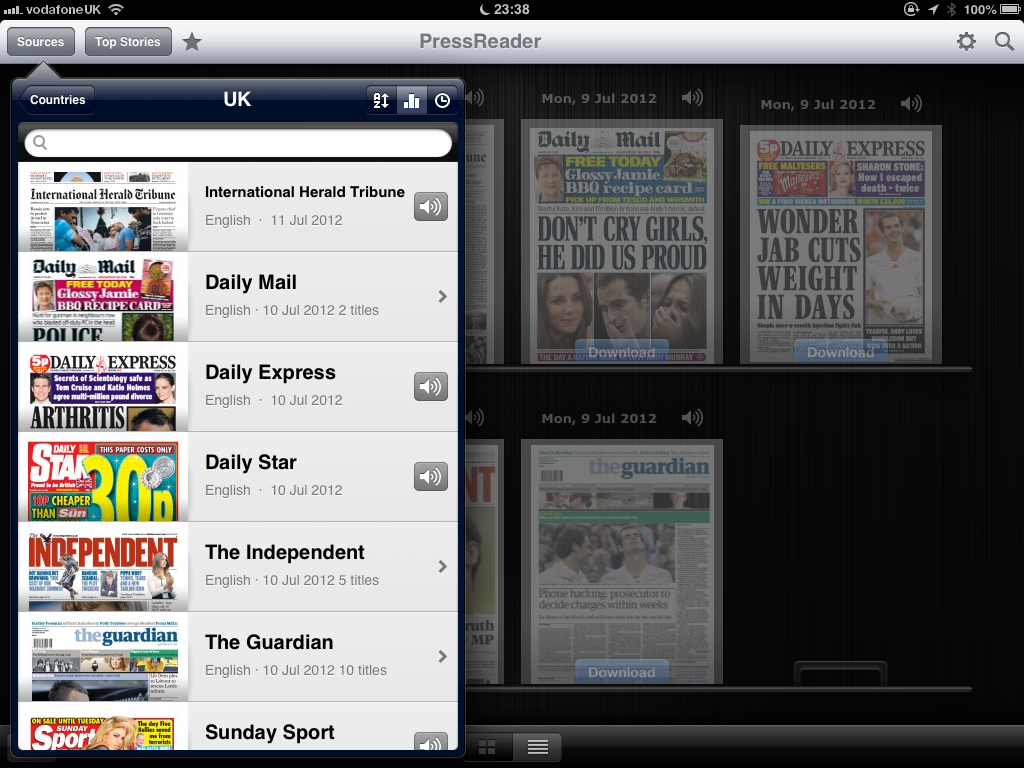Play audio for International Herald Tribune

[x=431, y=207]
